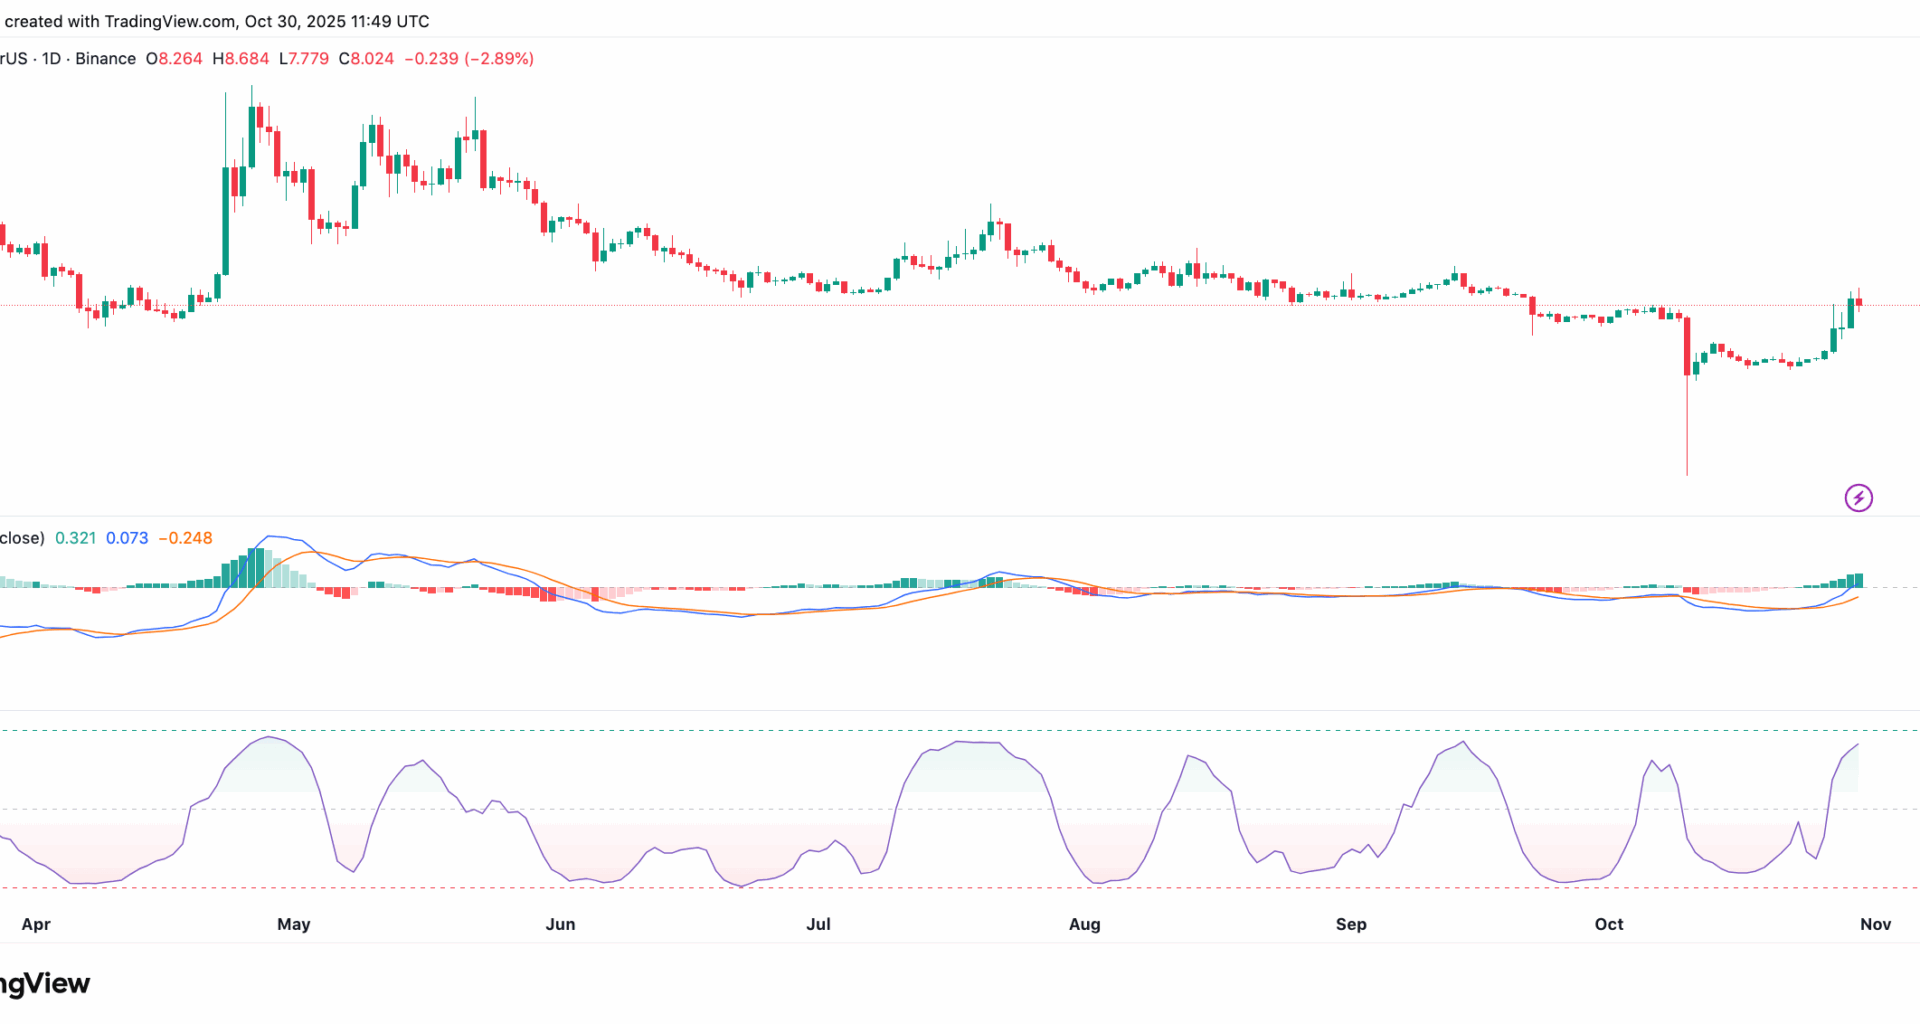Click the High price value 8.684

246,59
